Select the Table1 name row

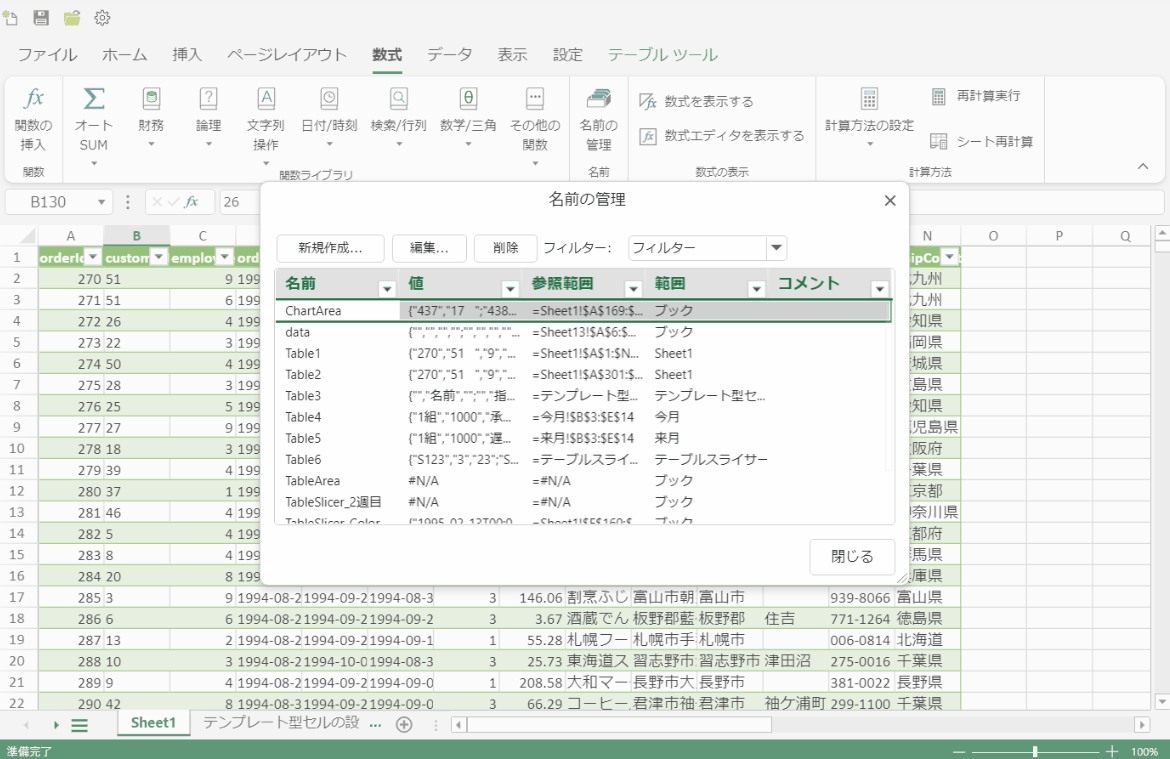coord(584,353)
